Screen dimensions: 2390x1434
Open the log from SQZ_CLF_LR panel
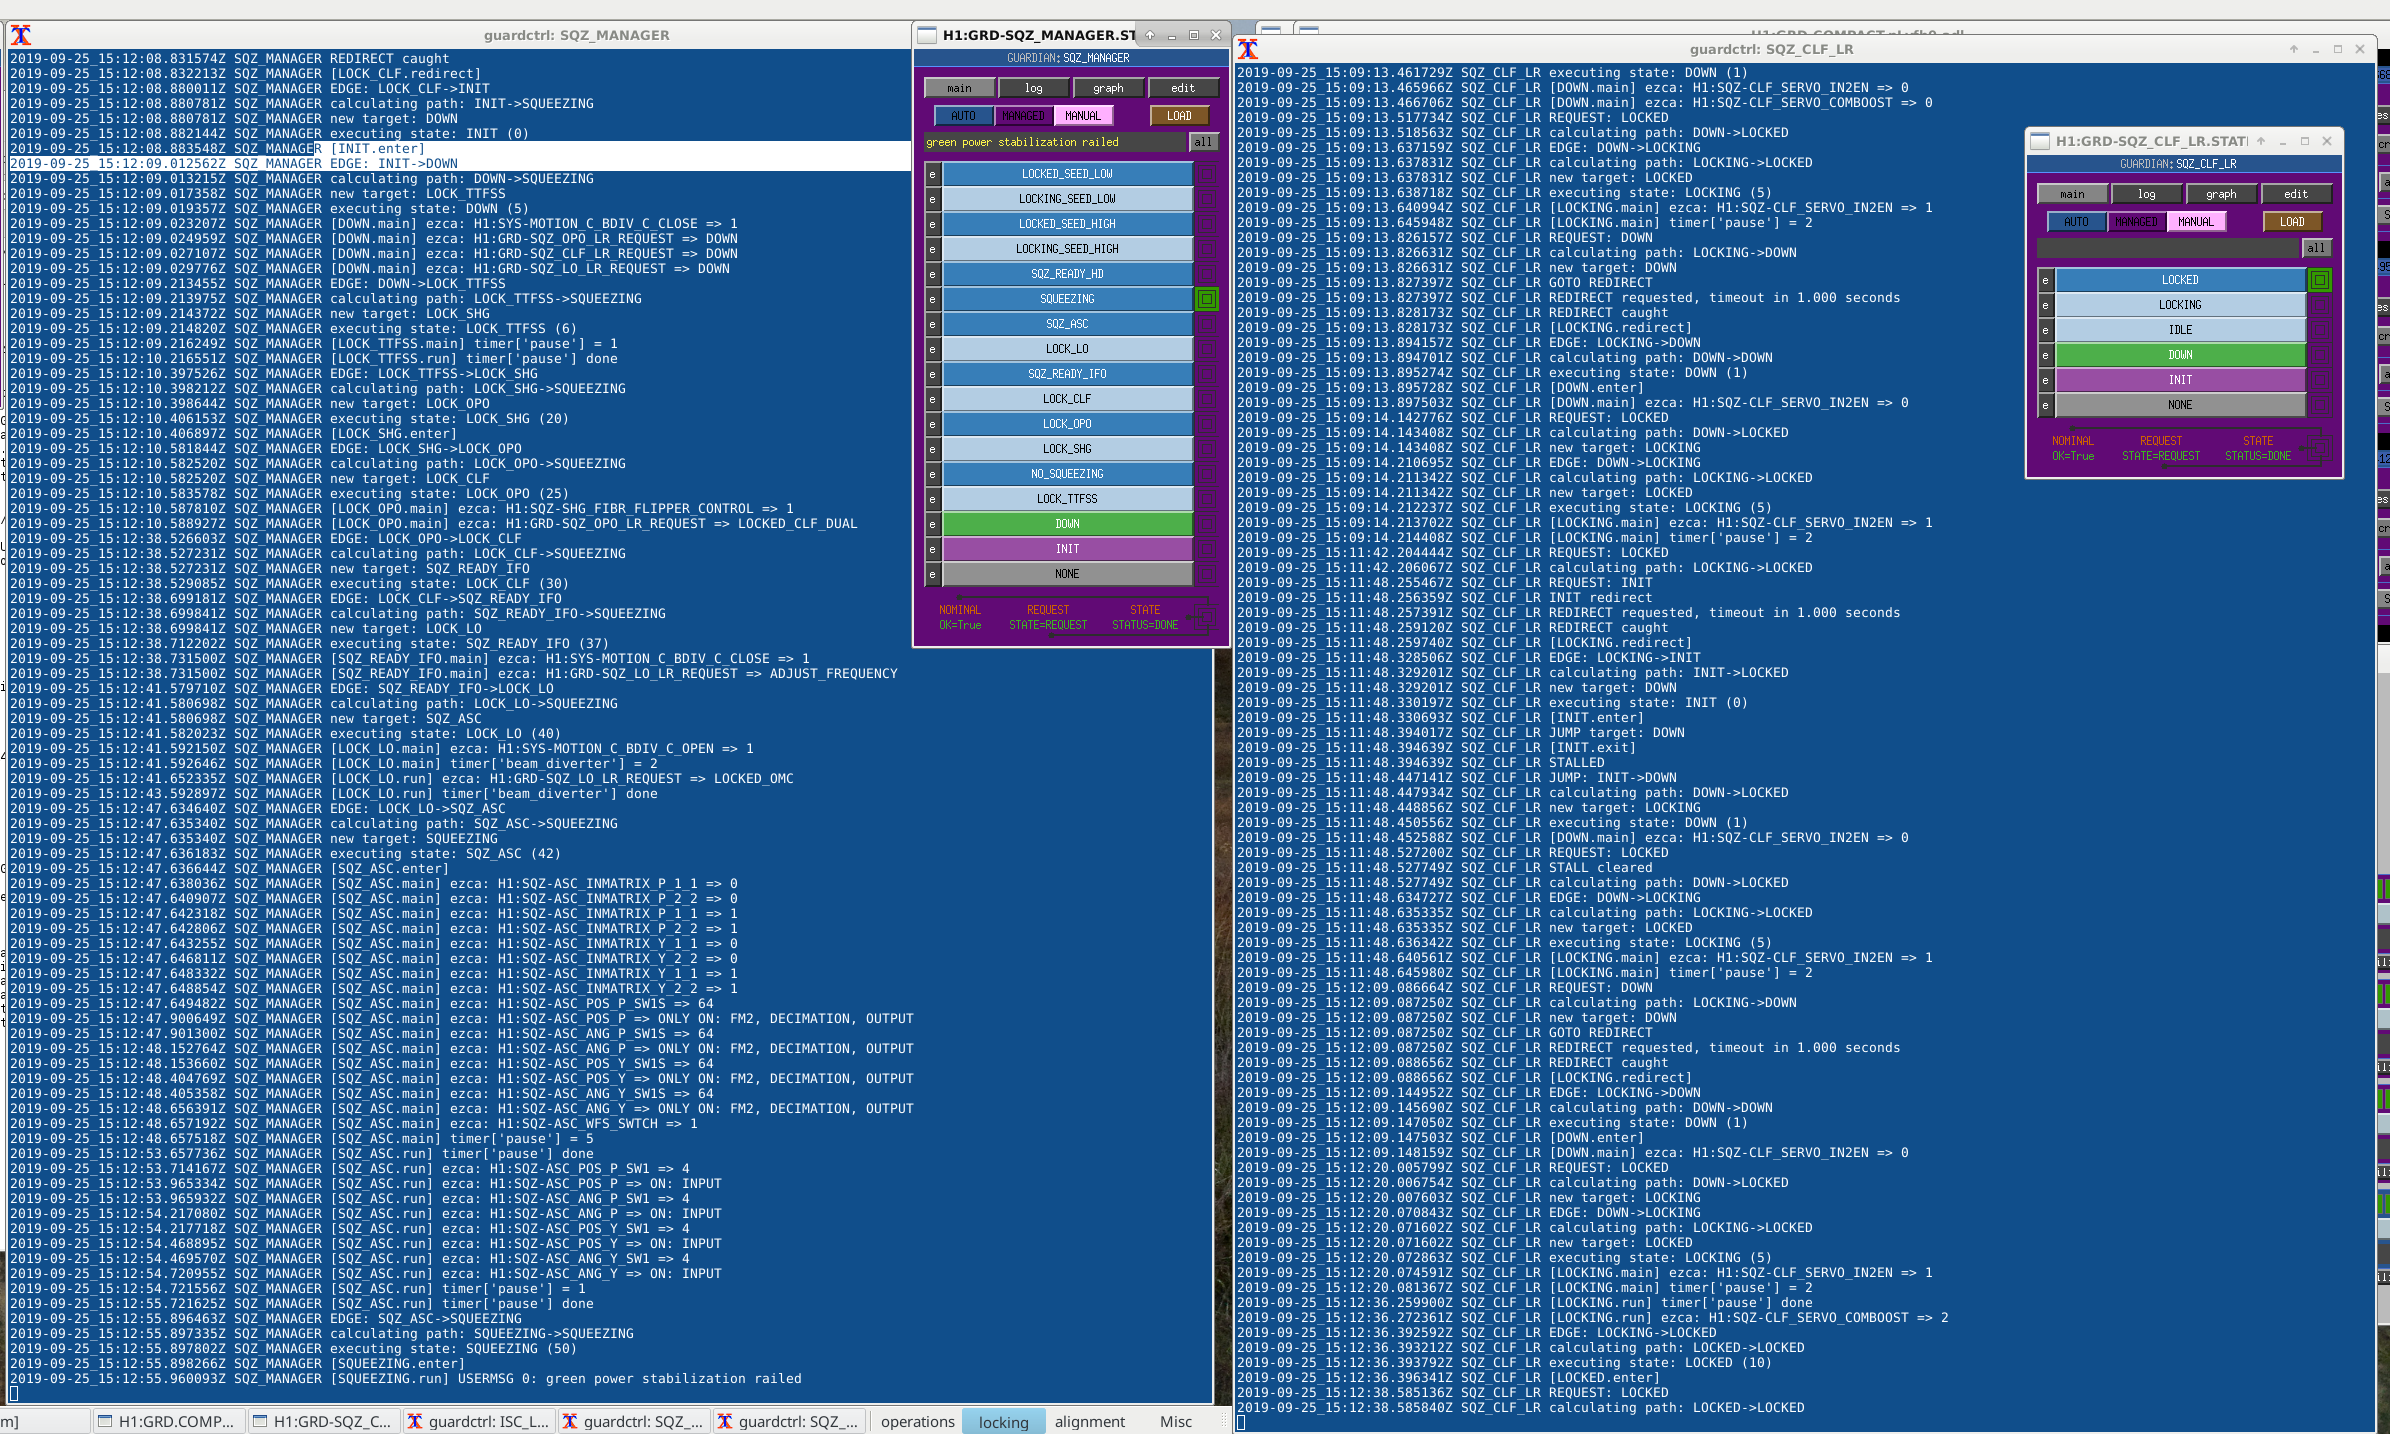click(2146, 194)
